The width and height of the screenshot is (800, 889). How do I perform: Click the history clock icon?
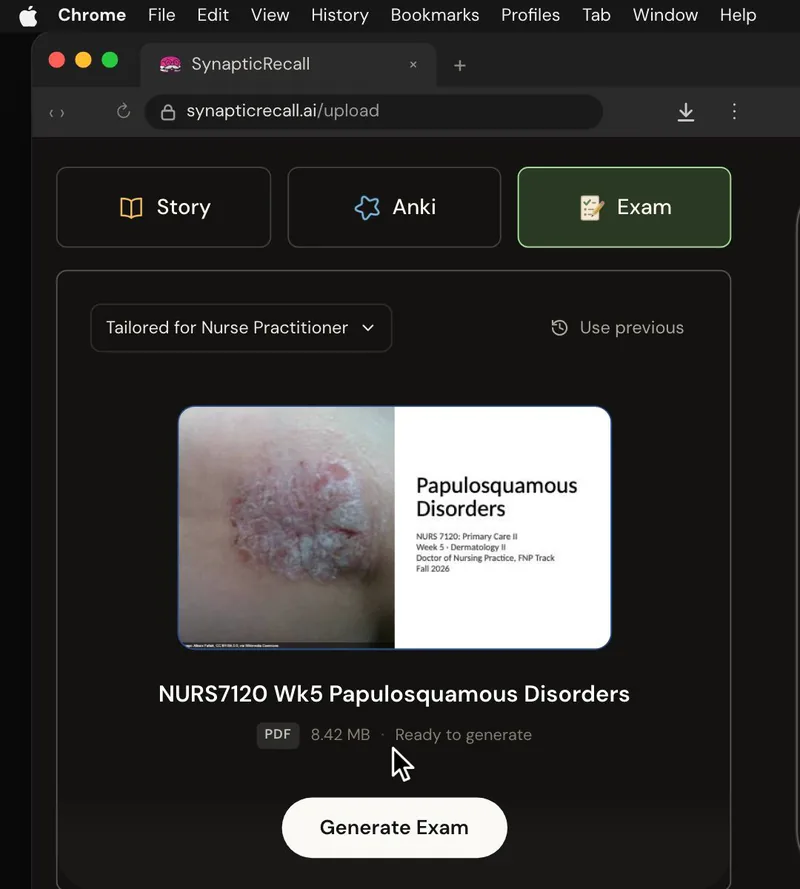point(560,328)
